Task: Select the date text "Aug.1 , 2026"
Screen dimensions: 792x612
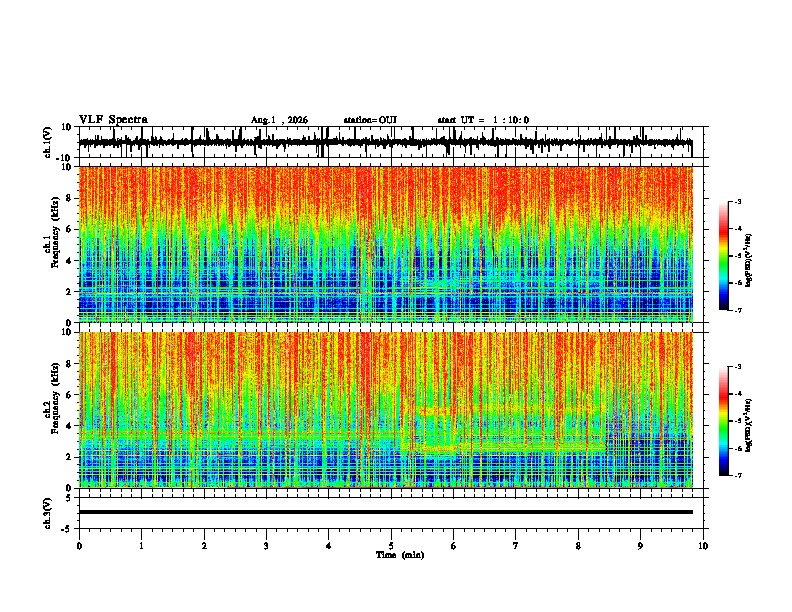Action: 279,120
